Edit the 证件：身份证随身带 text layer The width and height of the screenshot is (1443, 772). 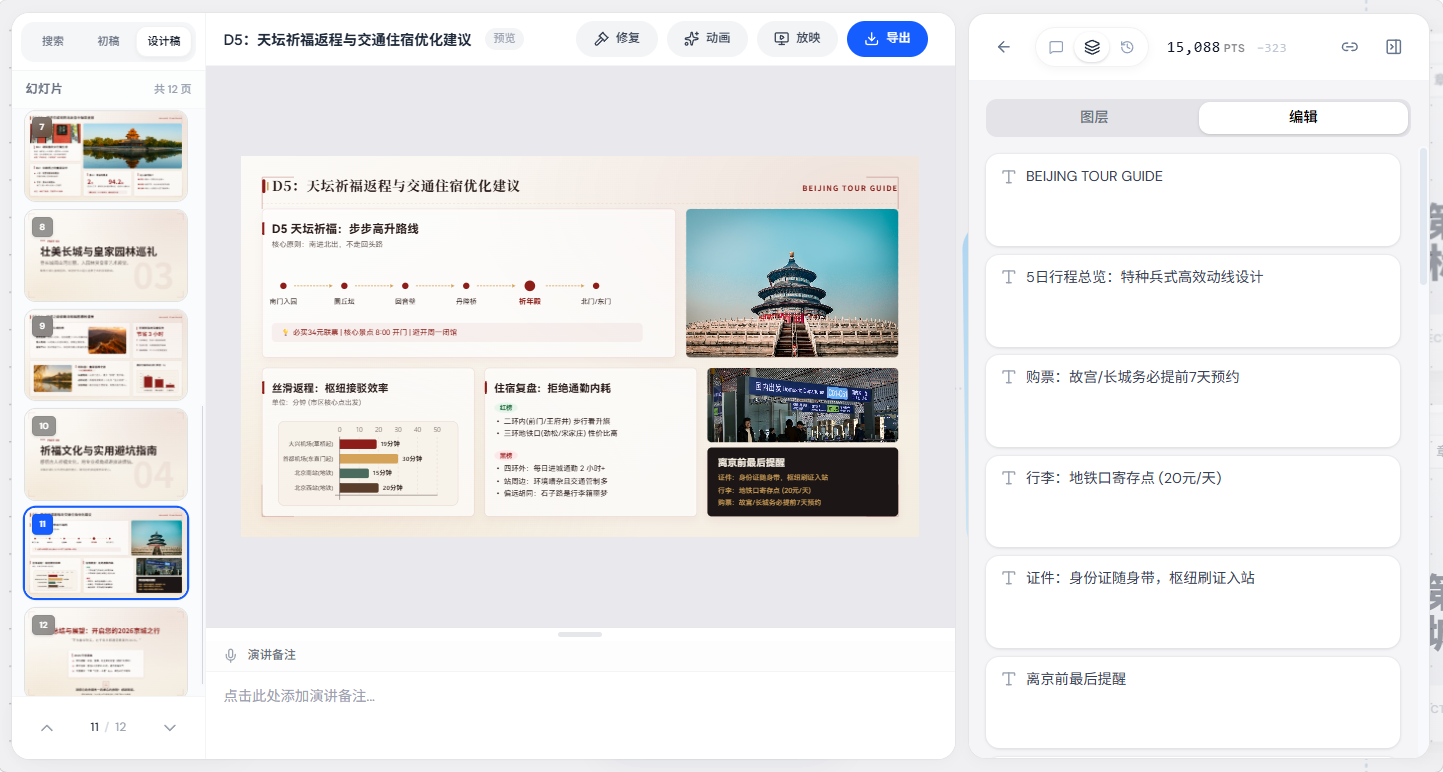tap(1192, 601)
